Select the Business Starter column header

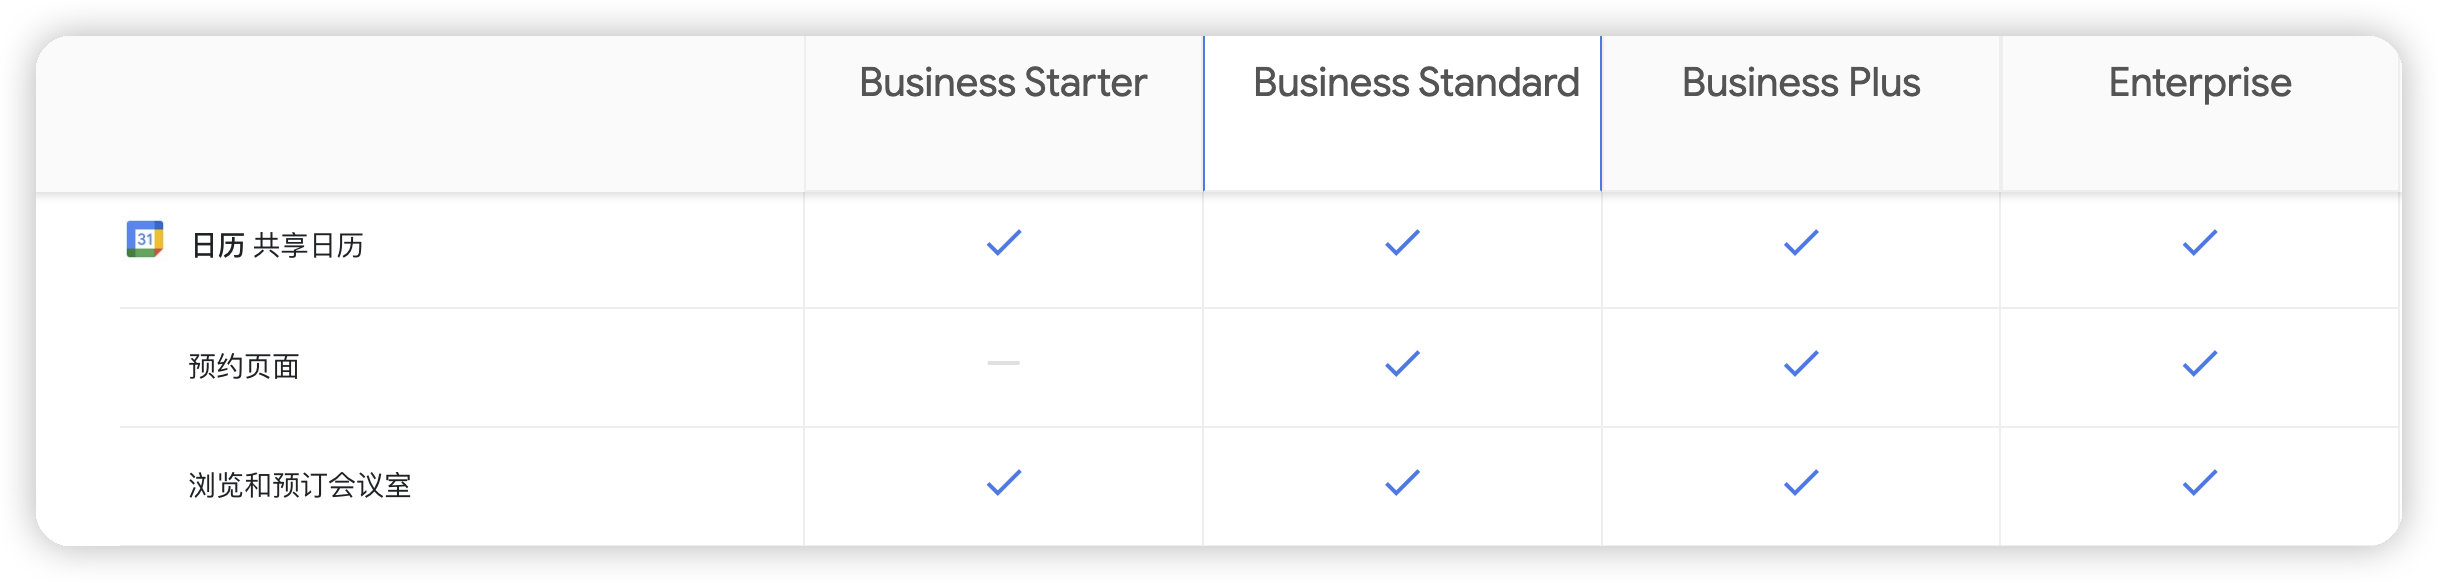pos(1003,83)
